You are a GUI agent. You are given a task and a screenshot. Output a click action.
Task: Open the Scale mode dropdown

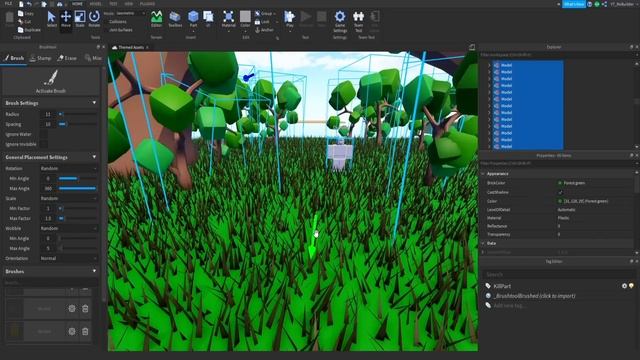[69, 198]
